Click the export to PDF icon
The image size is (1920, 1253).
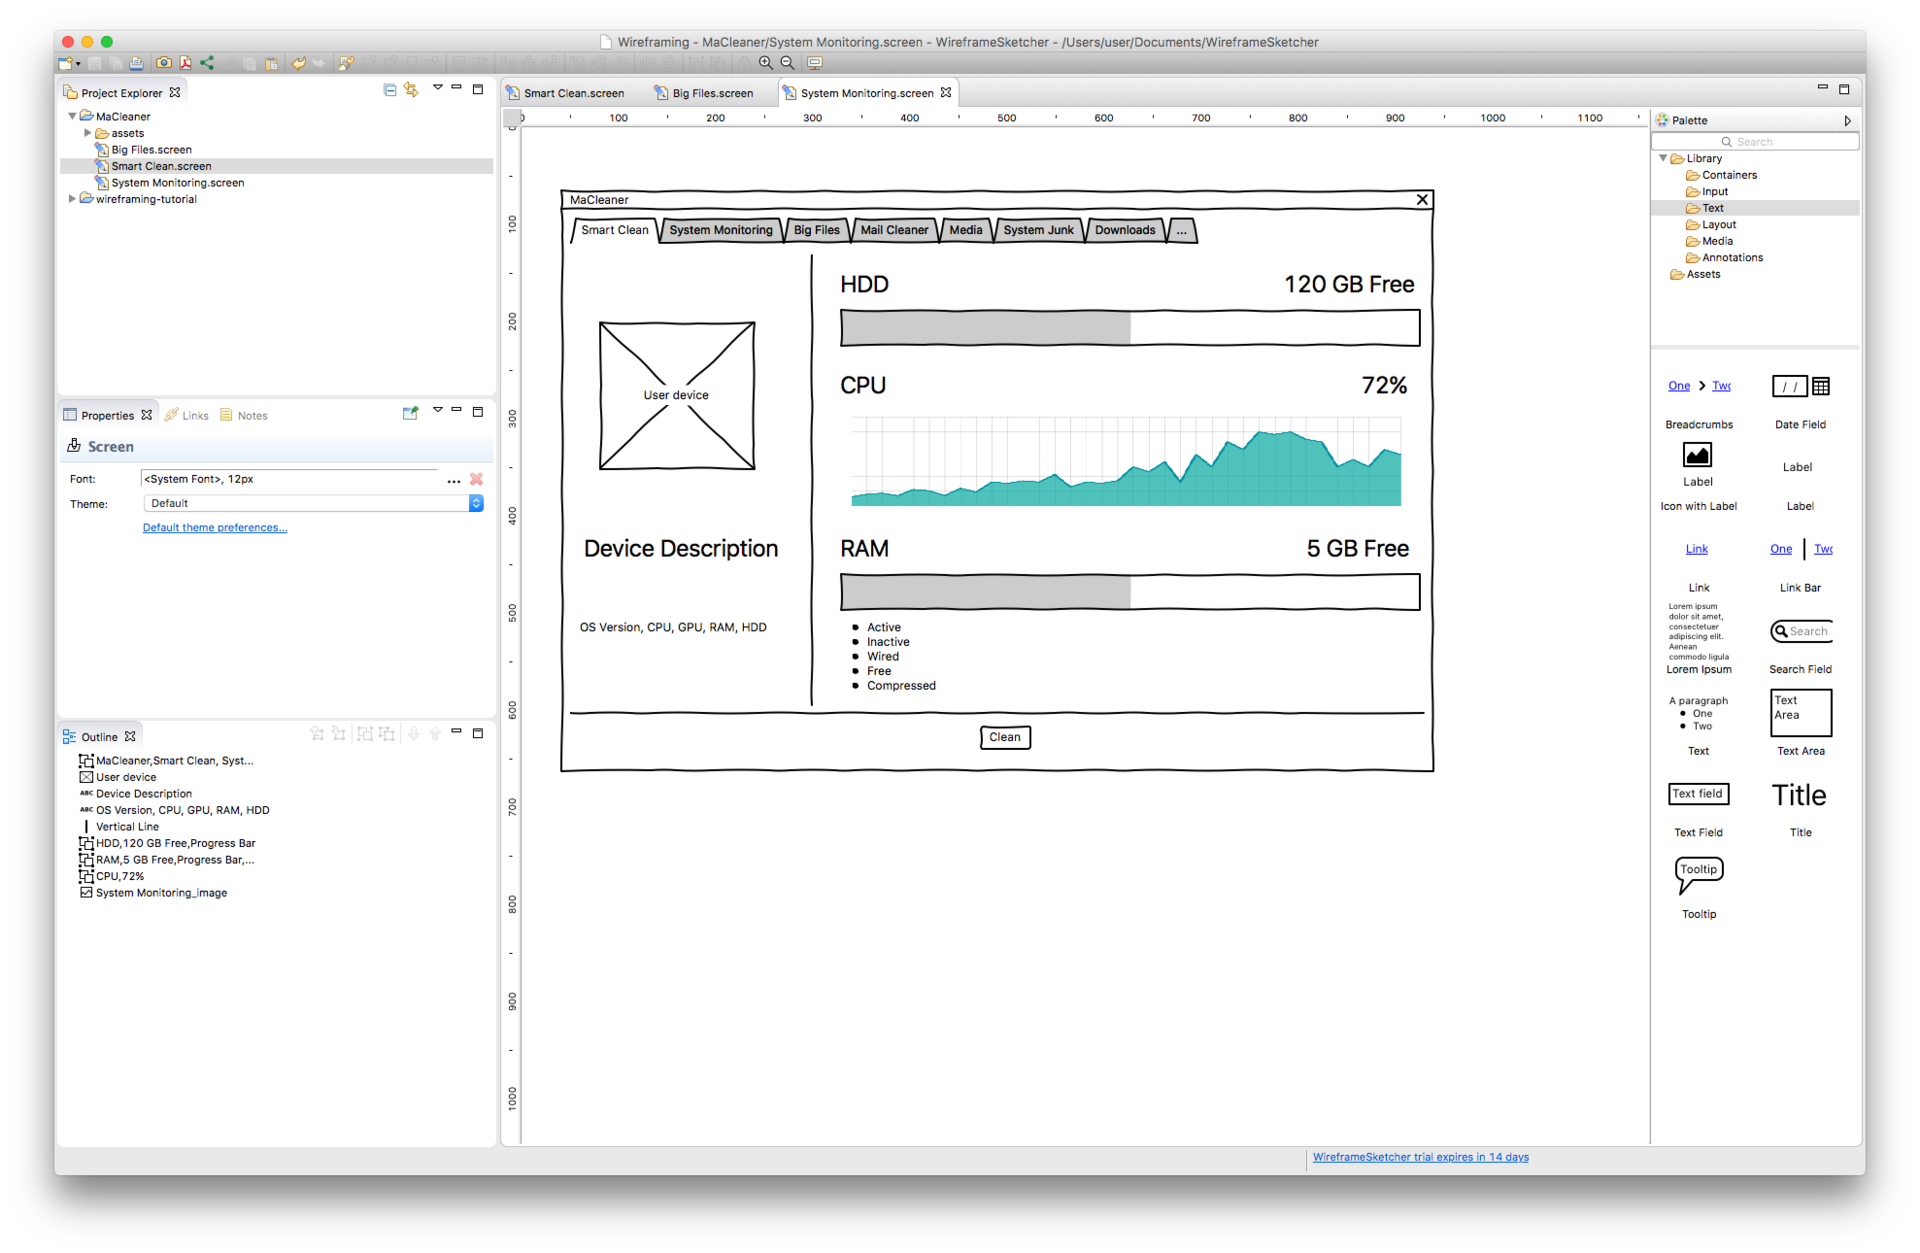click(185, 63)
